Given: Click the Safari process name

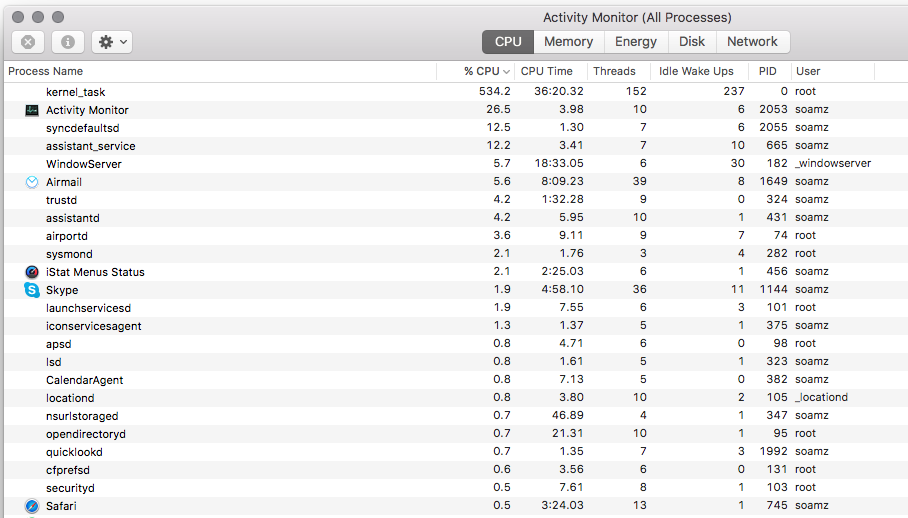Looking at the screenshot, I should point(61,506).
